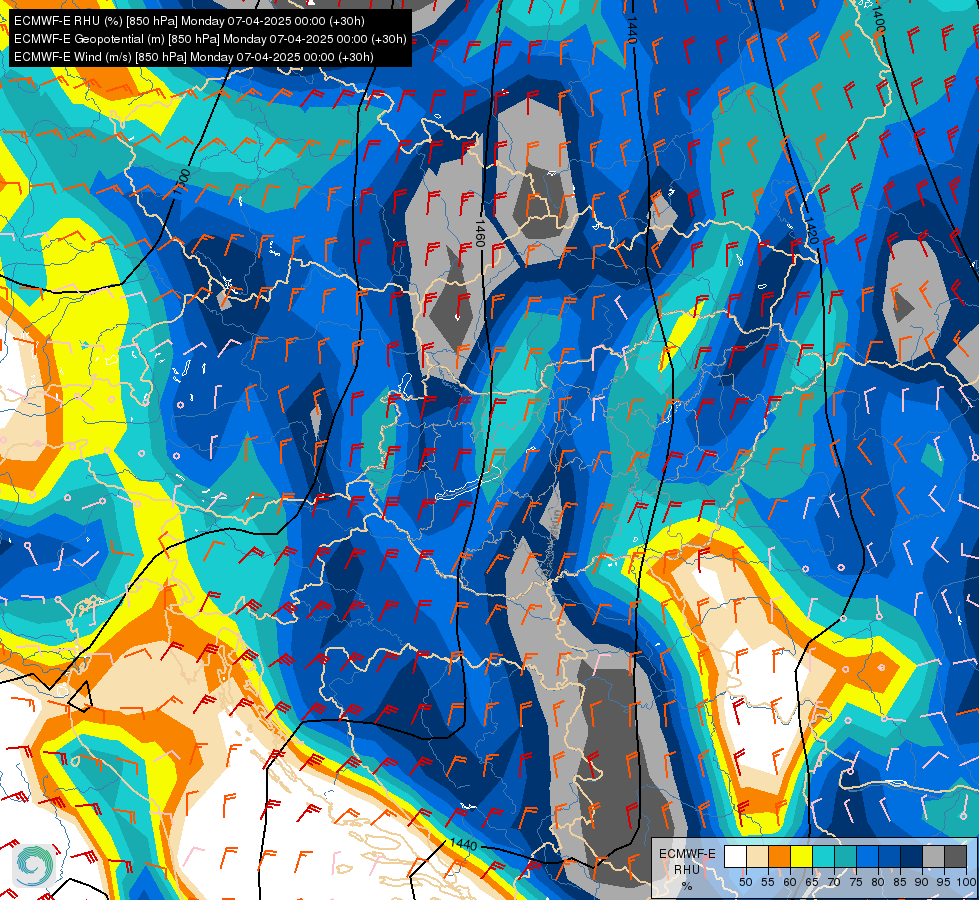This screenshot has width=979, height=900.
Task: Select the ECMWF-E Geopotential title line
Action: 210,39
